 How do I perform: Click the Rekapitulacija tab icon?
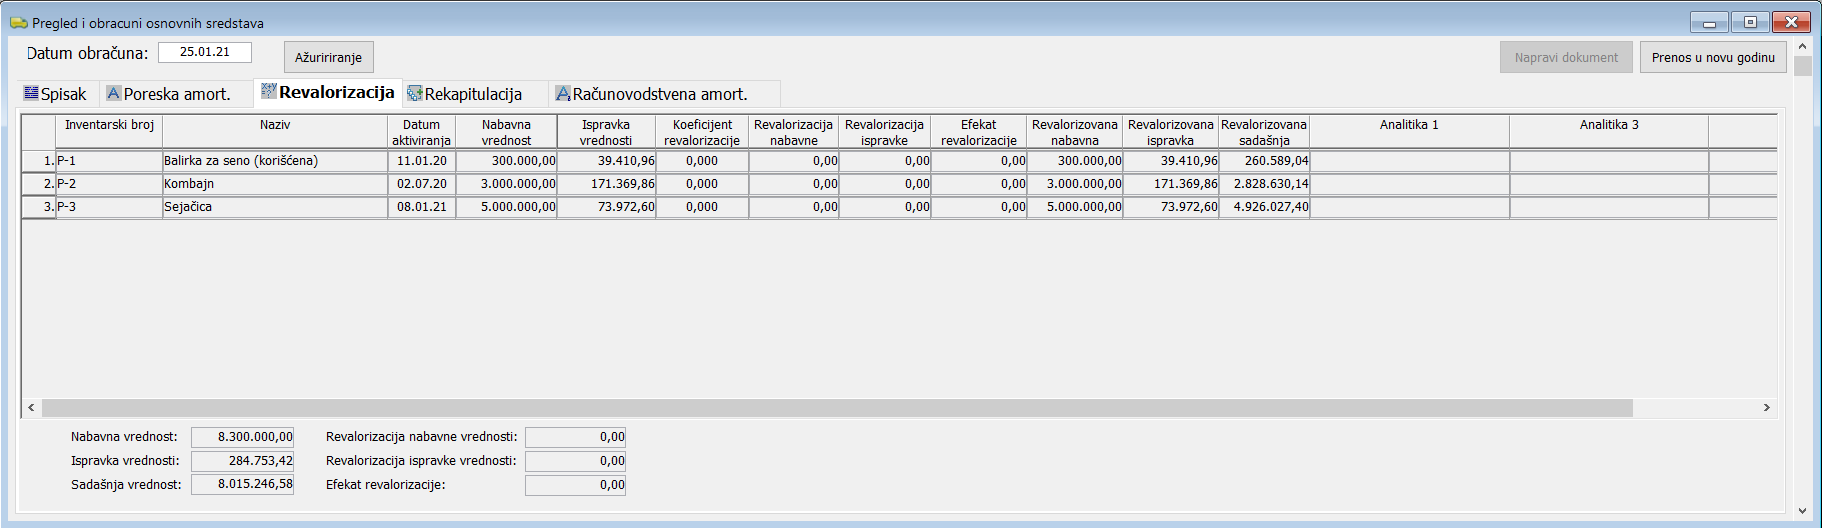[x=415, y=93]
